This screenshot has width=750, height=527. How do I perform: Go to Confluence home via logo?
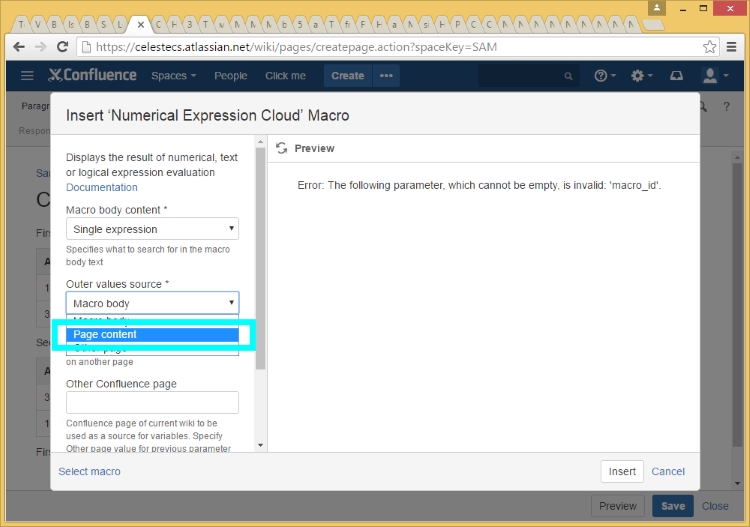coord(92,75)
